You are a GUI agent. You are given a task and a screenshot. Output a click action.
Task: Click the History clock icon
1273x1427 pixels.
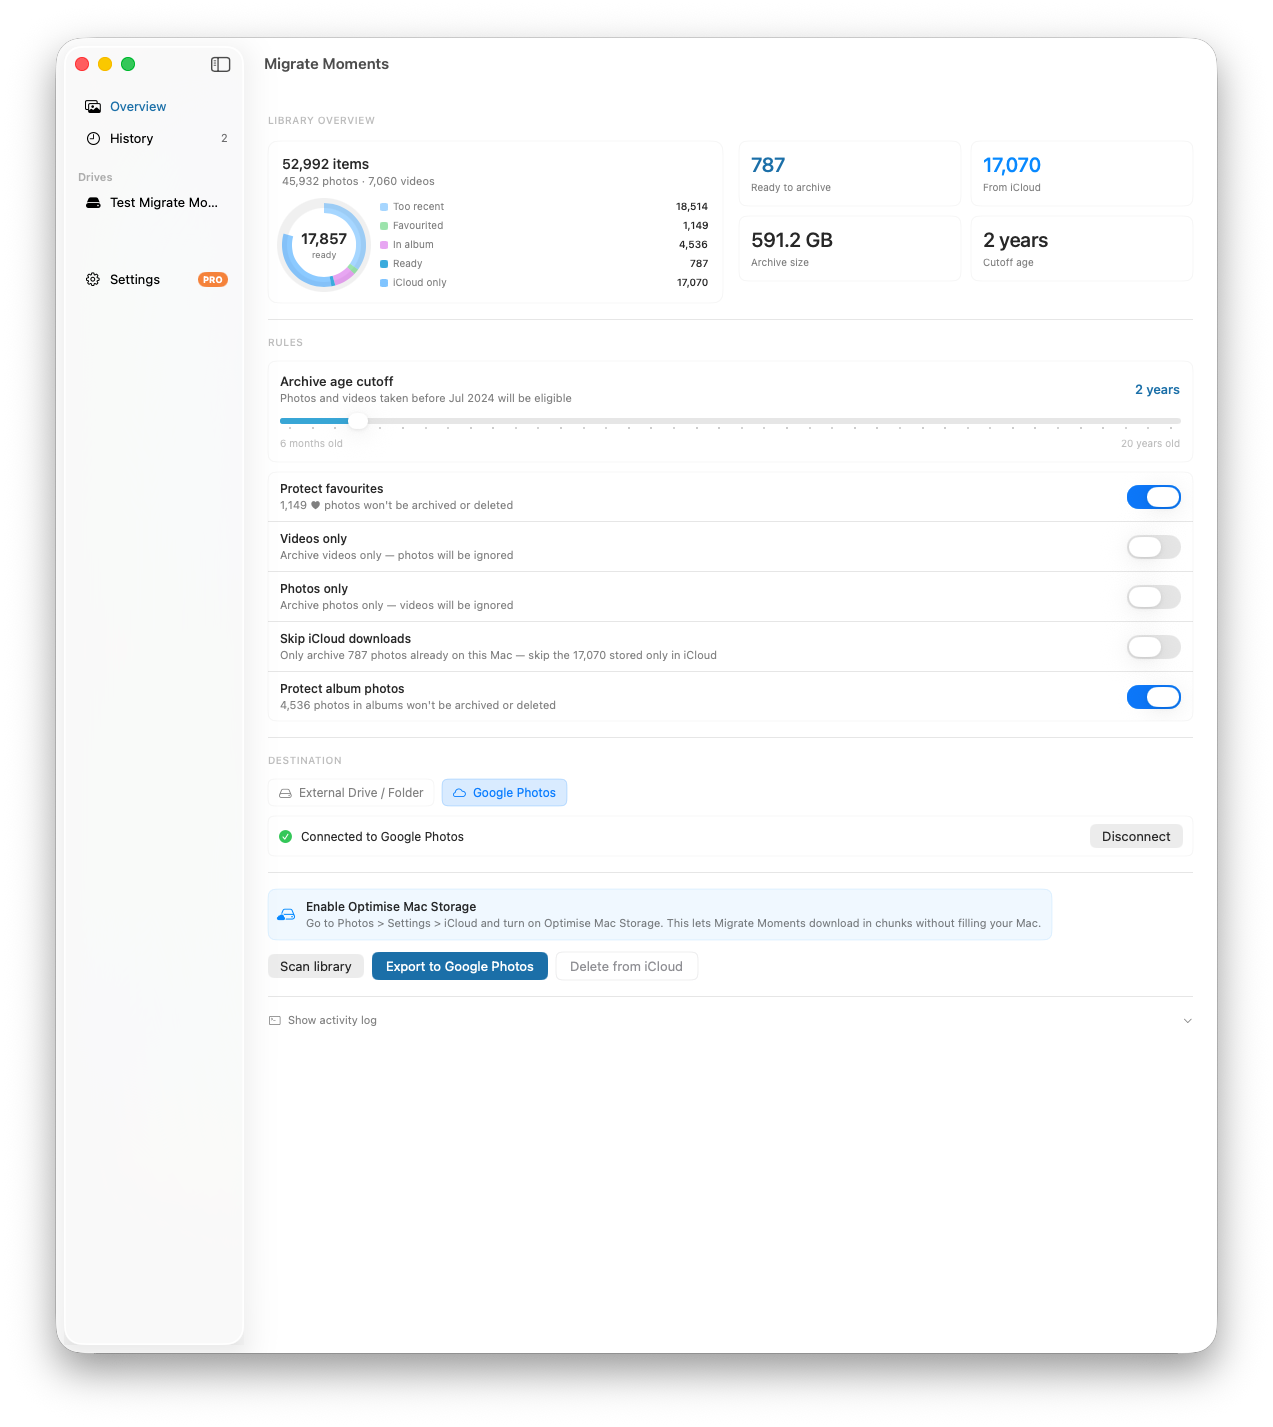pyautogui.click(x=93, y=138)
